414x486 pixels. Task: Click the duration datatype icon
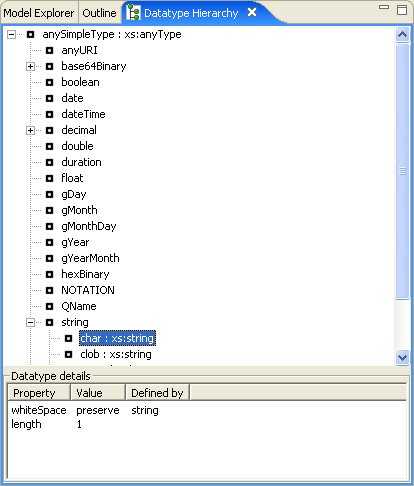coord(49,162)
